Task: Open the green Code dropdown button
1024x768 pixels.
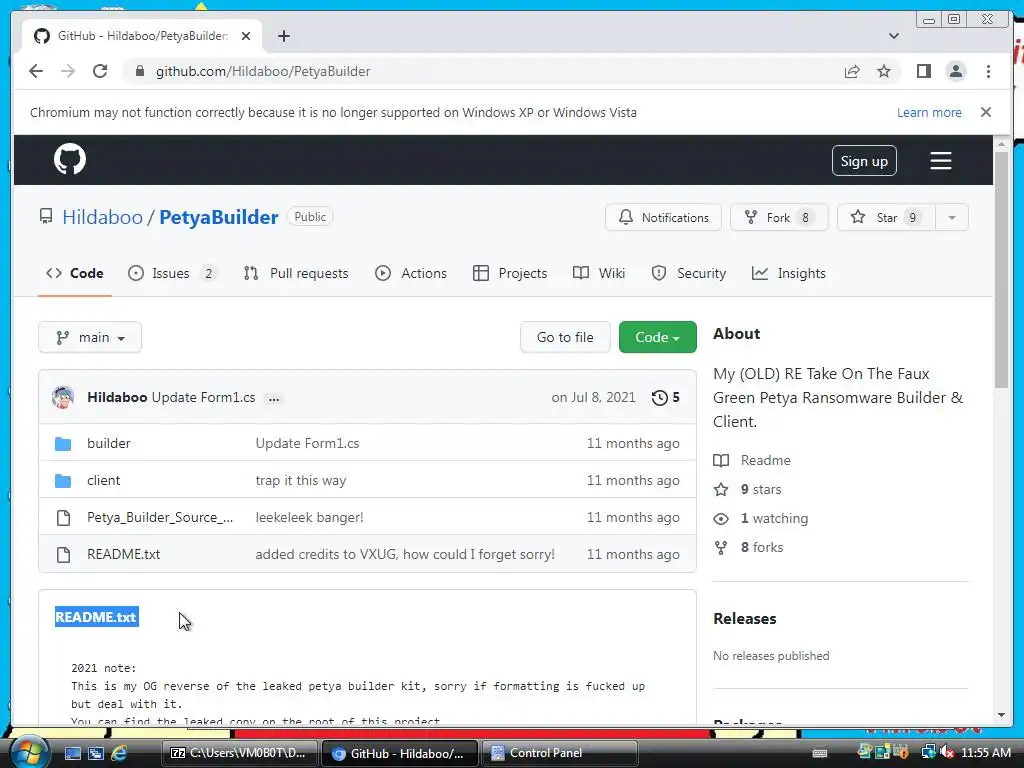Action: [658, 337]
